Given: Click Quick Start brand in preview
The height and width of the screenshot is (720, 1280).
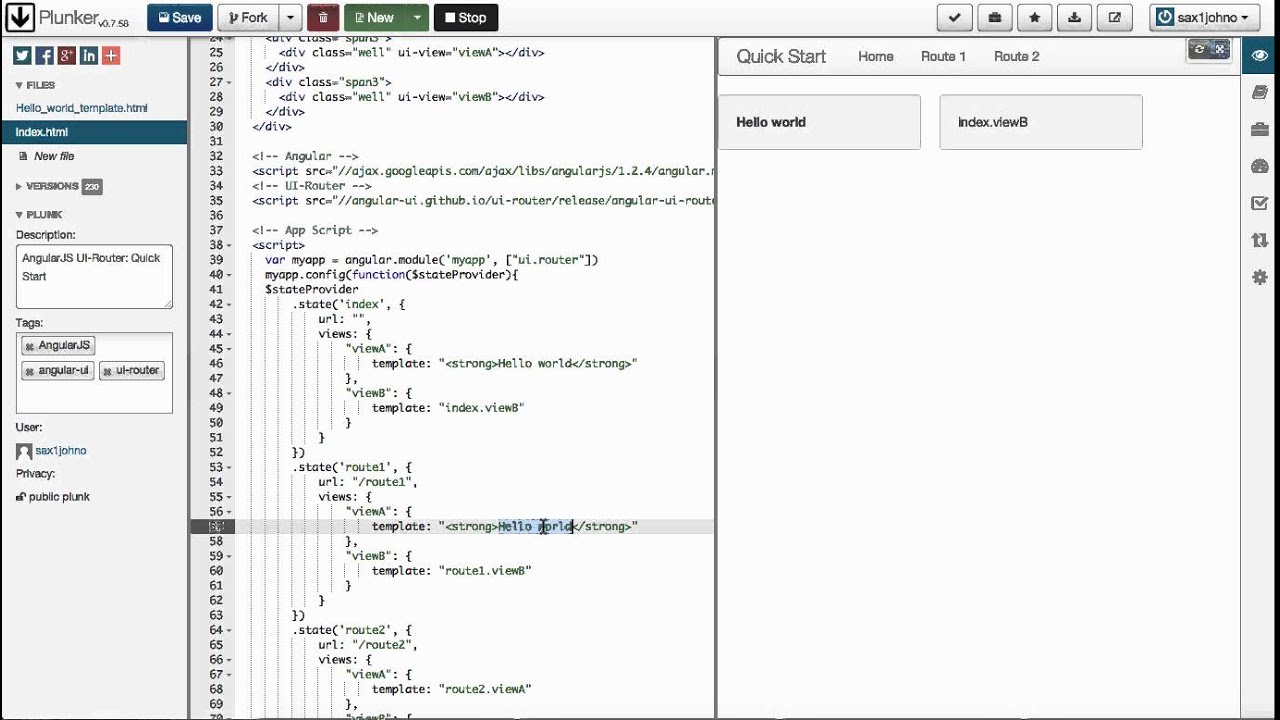Looking at the screenshot, I should click(781, 56).
